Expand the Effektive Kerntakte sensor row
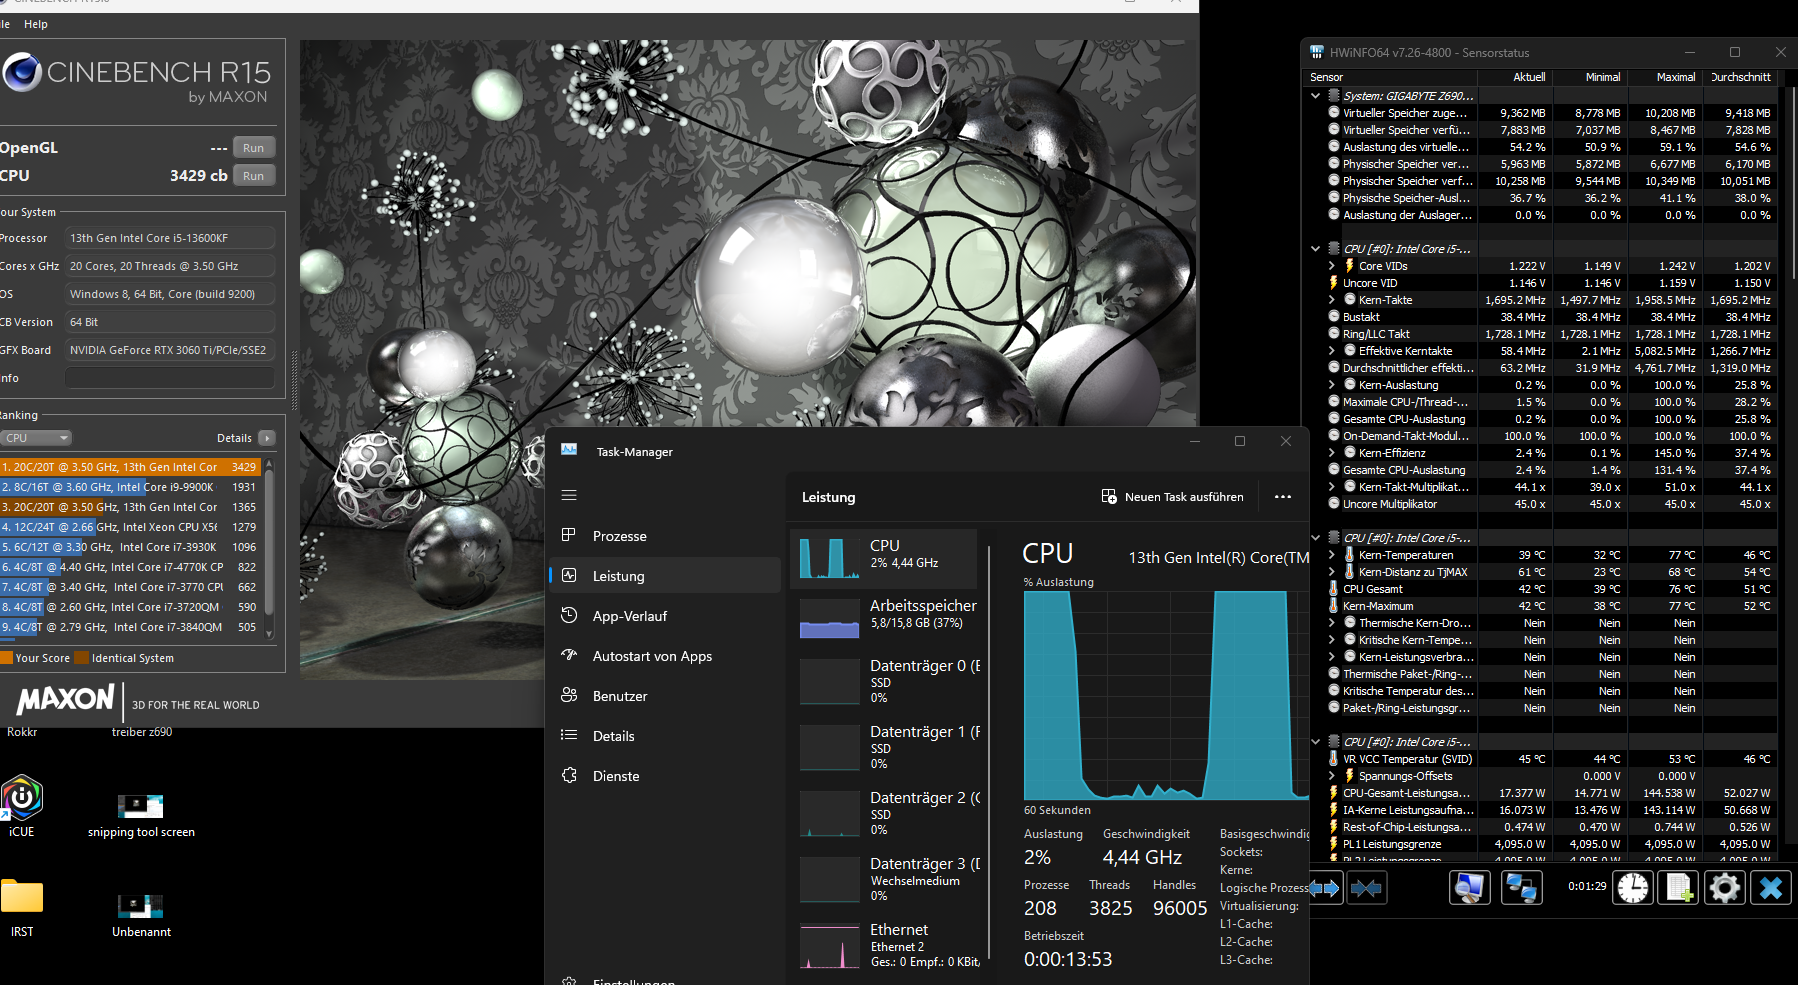 [x=1332, y=351]
